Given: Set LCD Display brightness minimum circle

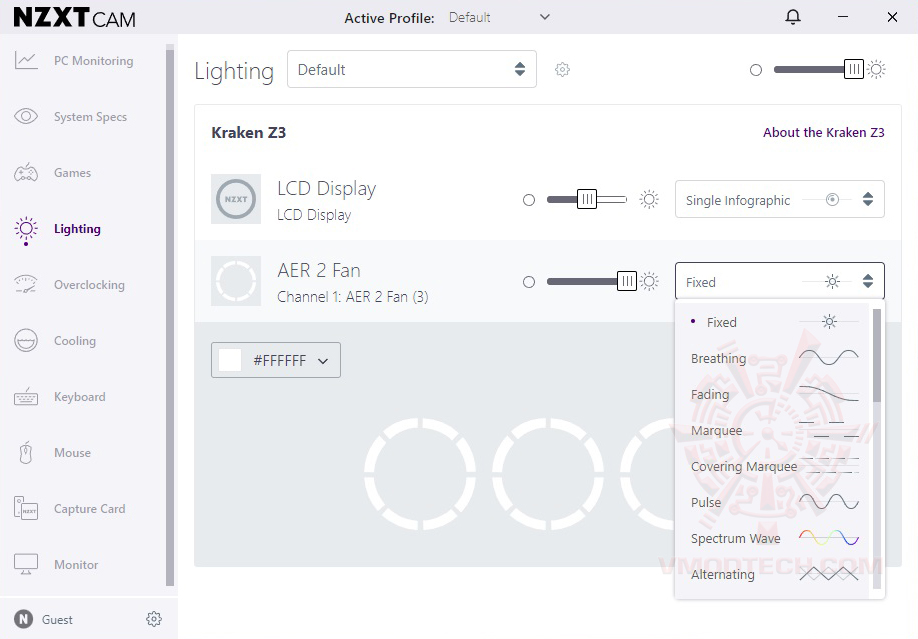Looking at the screenshot, I should click(529, 200).
